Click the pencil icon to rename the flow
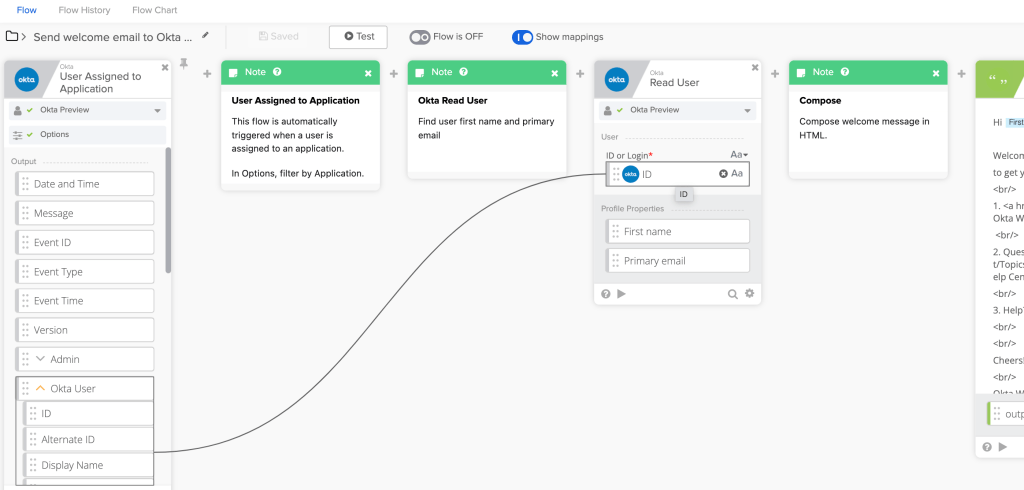Screen dimensions: 1024x490 (206, 35)
